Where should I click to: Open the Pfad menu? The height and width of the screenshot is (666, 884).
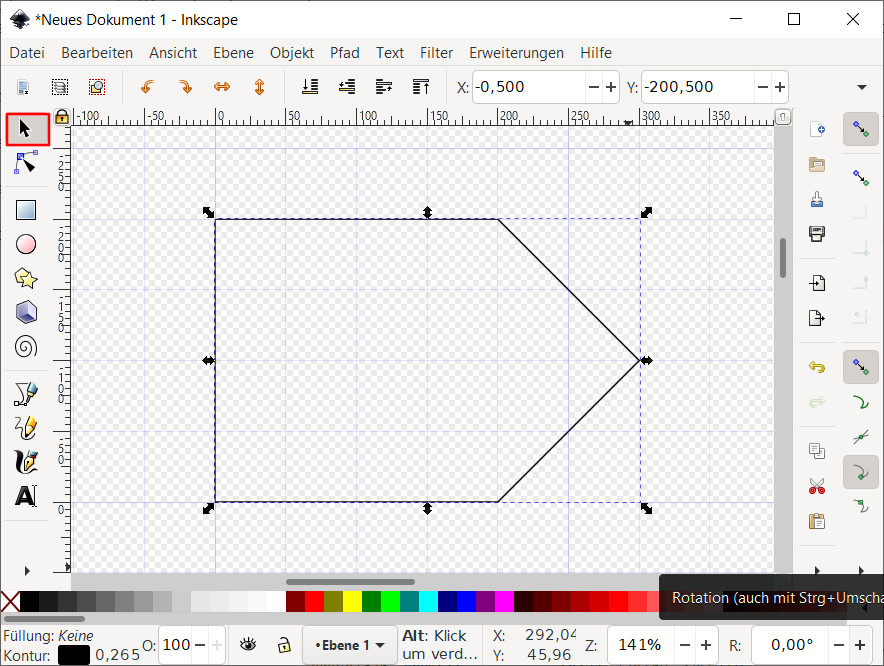point(344,53)
